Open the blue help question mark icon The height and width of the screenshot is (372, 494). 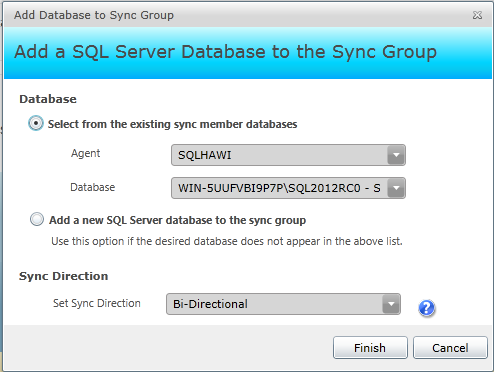click(427, 308)
